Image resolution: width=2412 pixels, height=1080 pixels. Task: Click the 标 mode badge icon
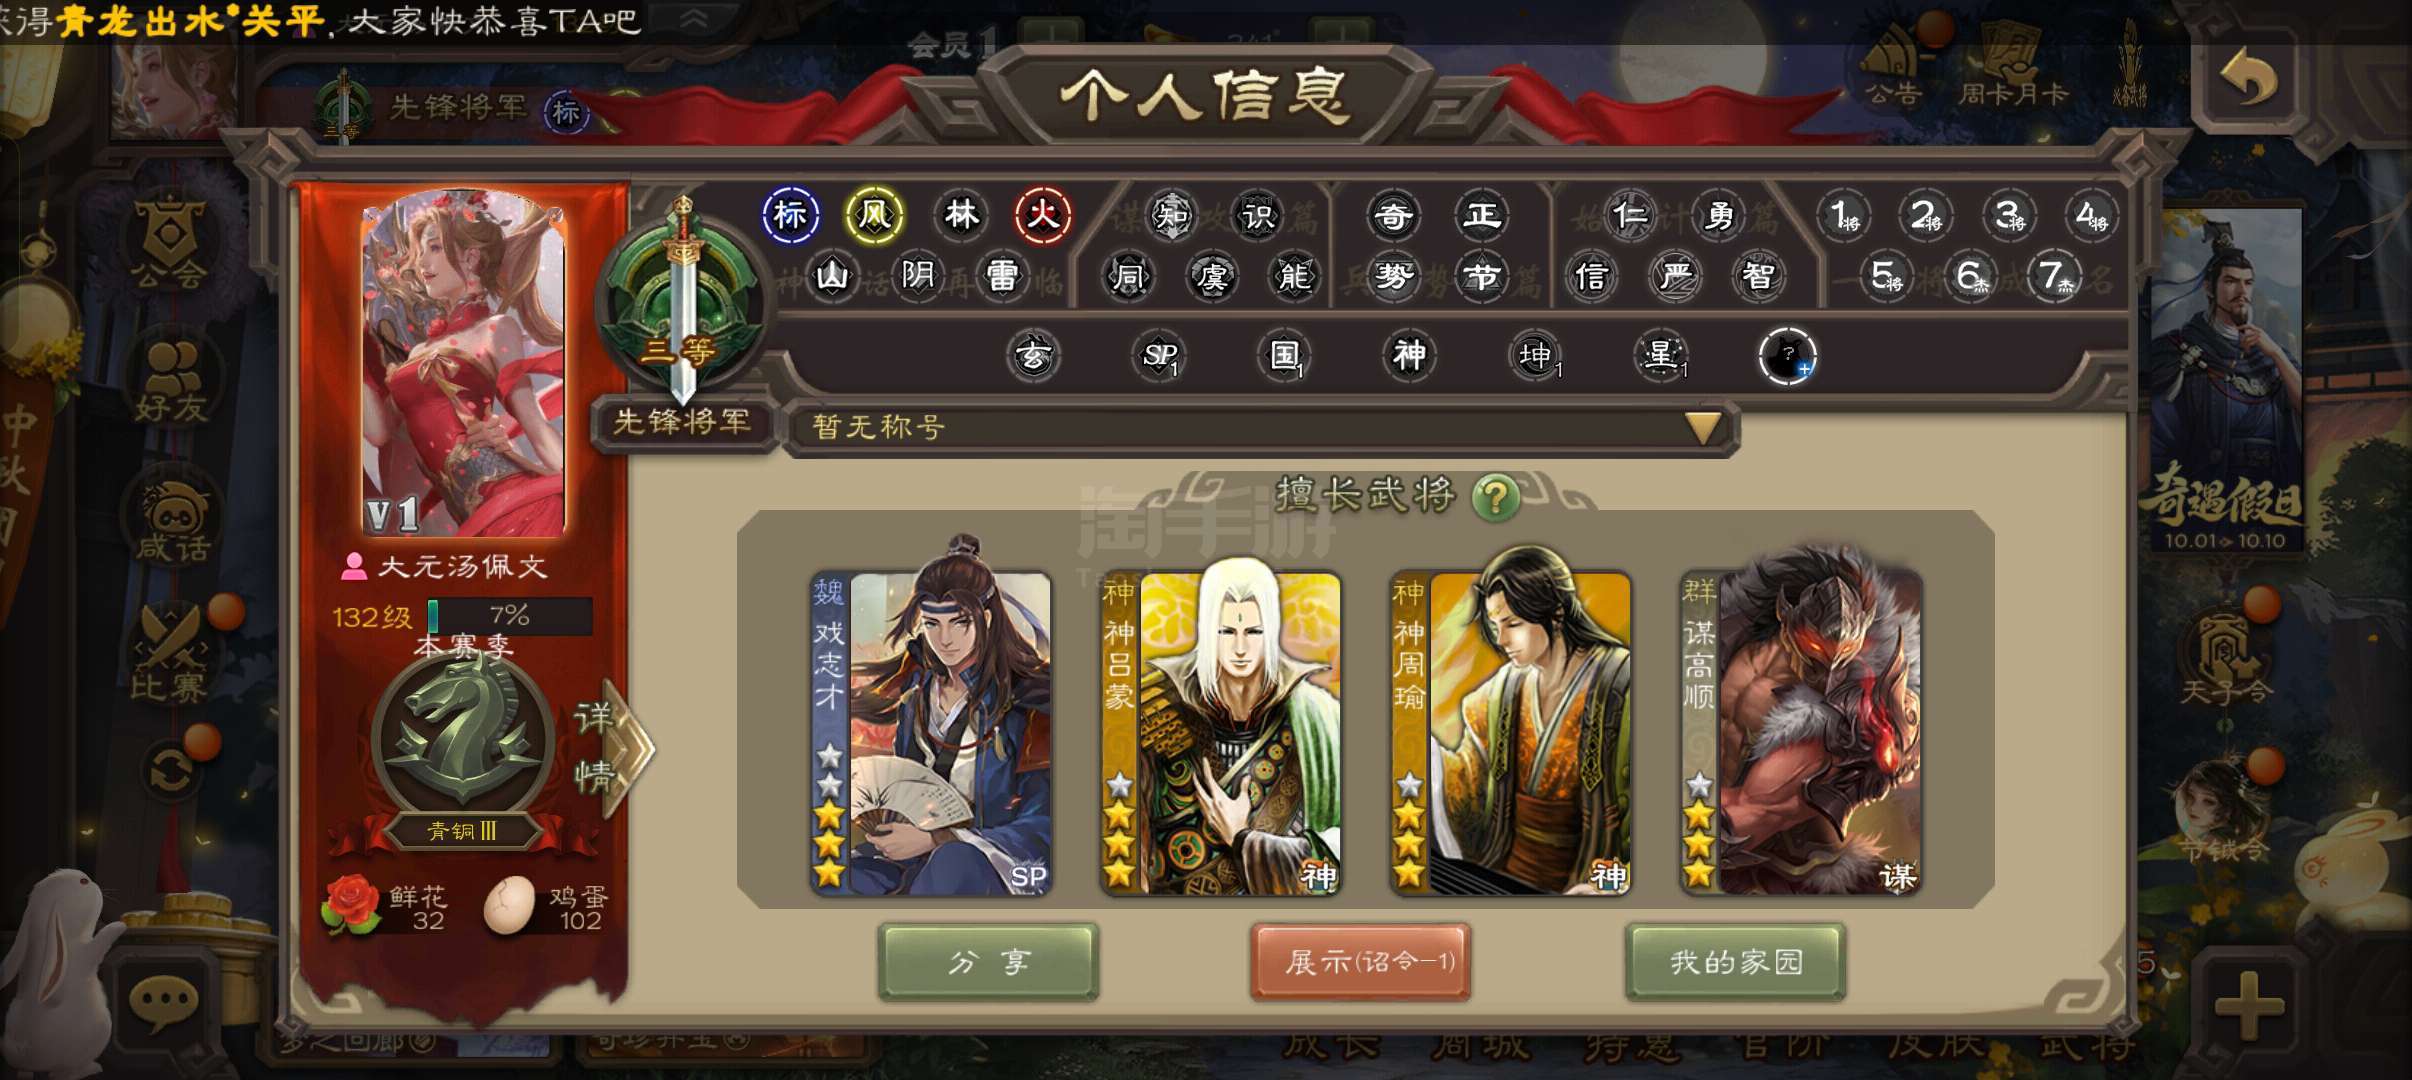[790, 215]
